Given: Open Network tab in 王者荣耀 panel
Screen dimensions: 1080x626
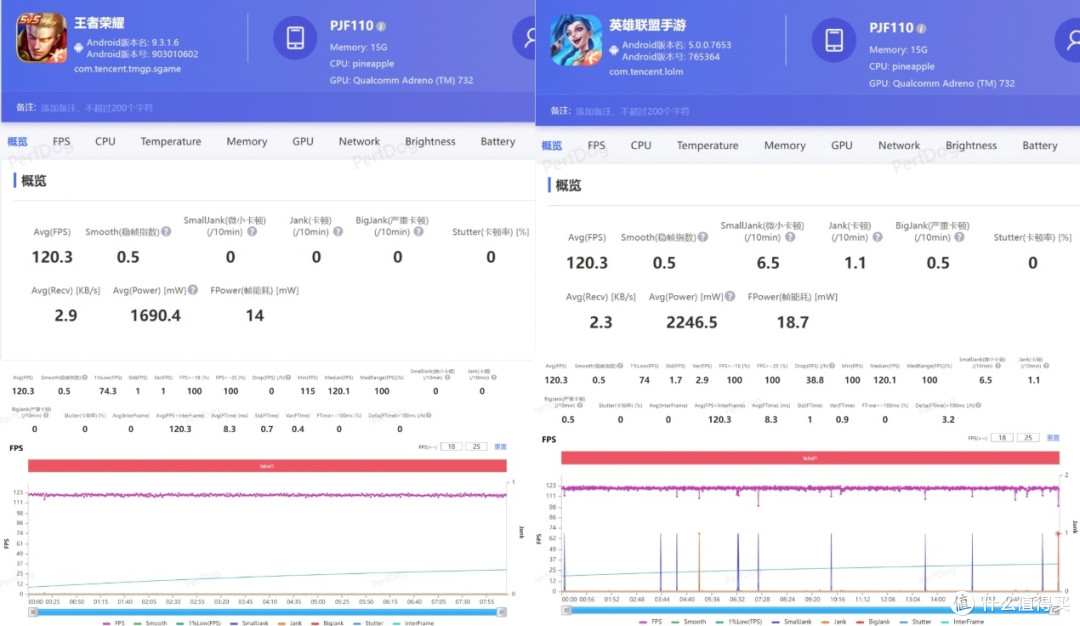Looking at the screenshot, I should click(x=359, y=141).
